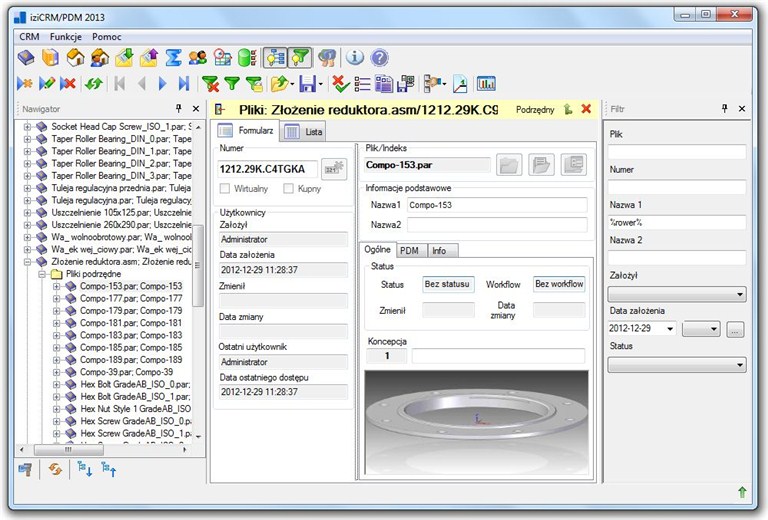Click the Bez statusu button
Image resolution: width=768 pixels, height=520 pixels.
pyautogui.click(x=448, y=284)
